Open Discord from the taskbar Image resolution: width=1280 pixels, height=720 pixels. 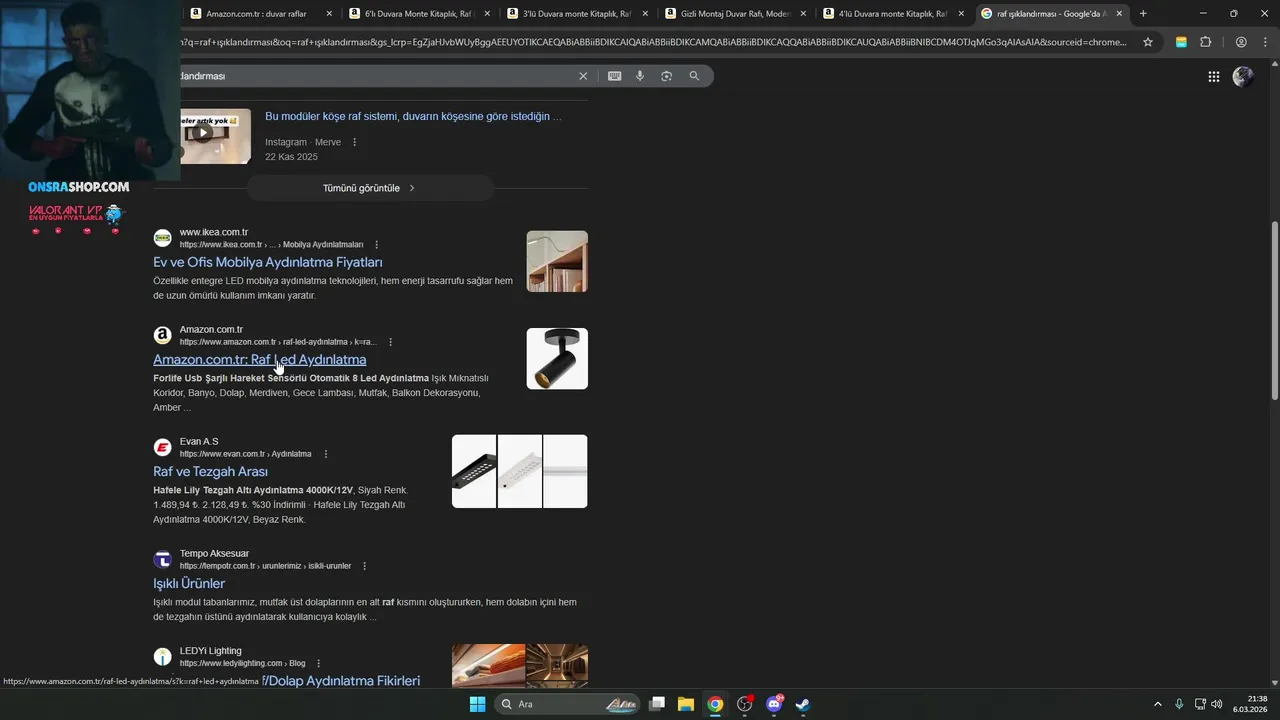(774, 704)
